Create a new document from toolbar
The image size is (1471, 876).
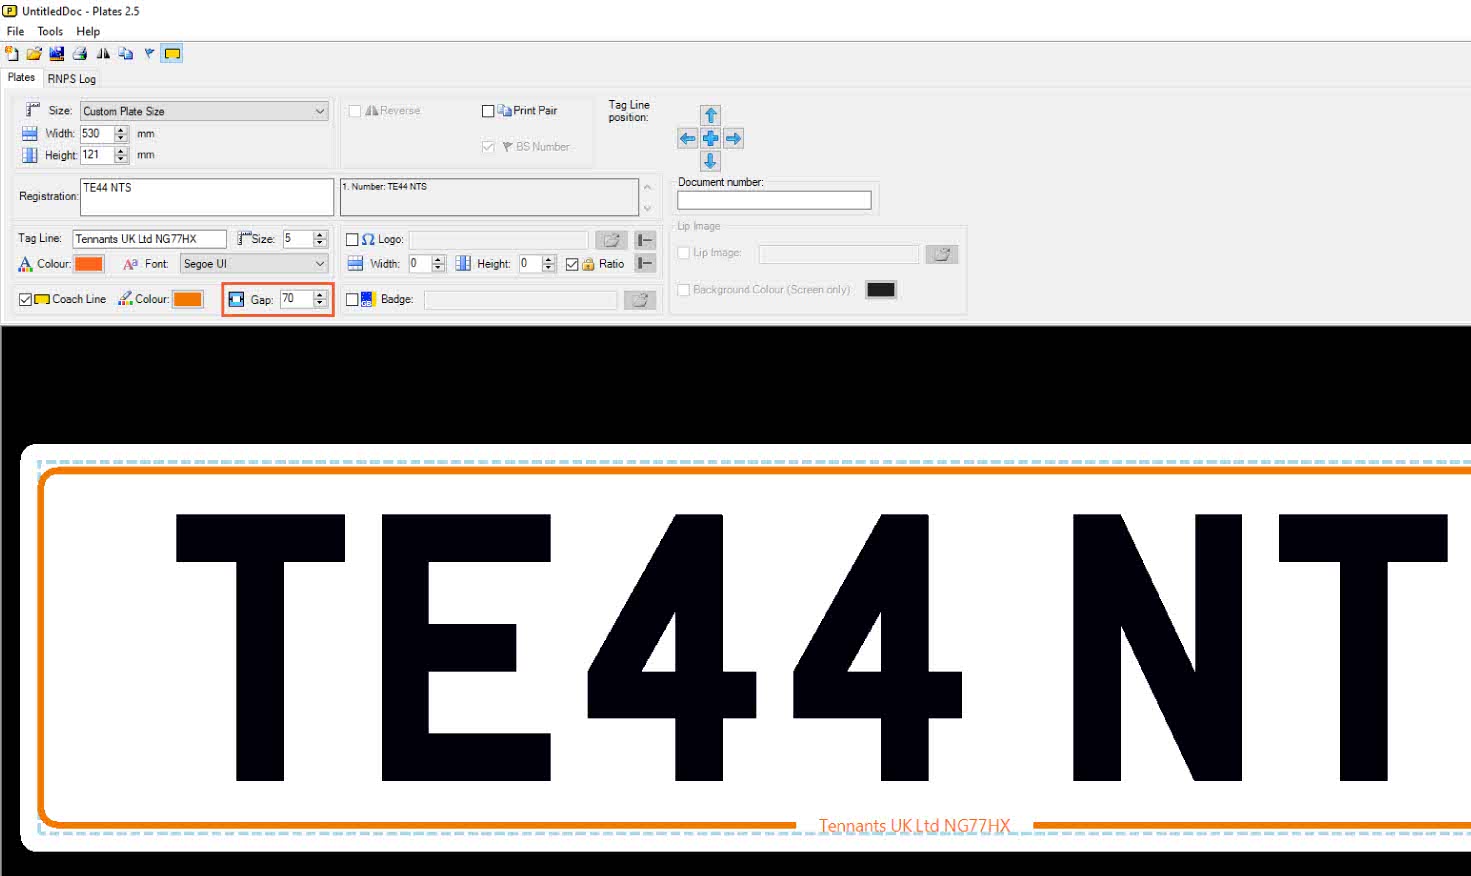click(12, 54)
